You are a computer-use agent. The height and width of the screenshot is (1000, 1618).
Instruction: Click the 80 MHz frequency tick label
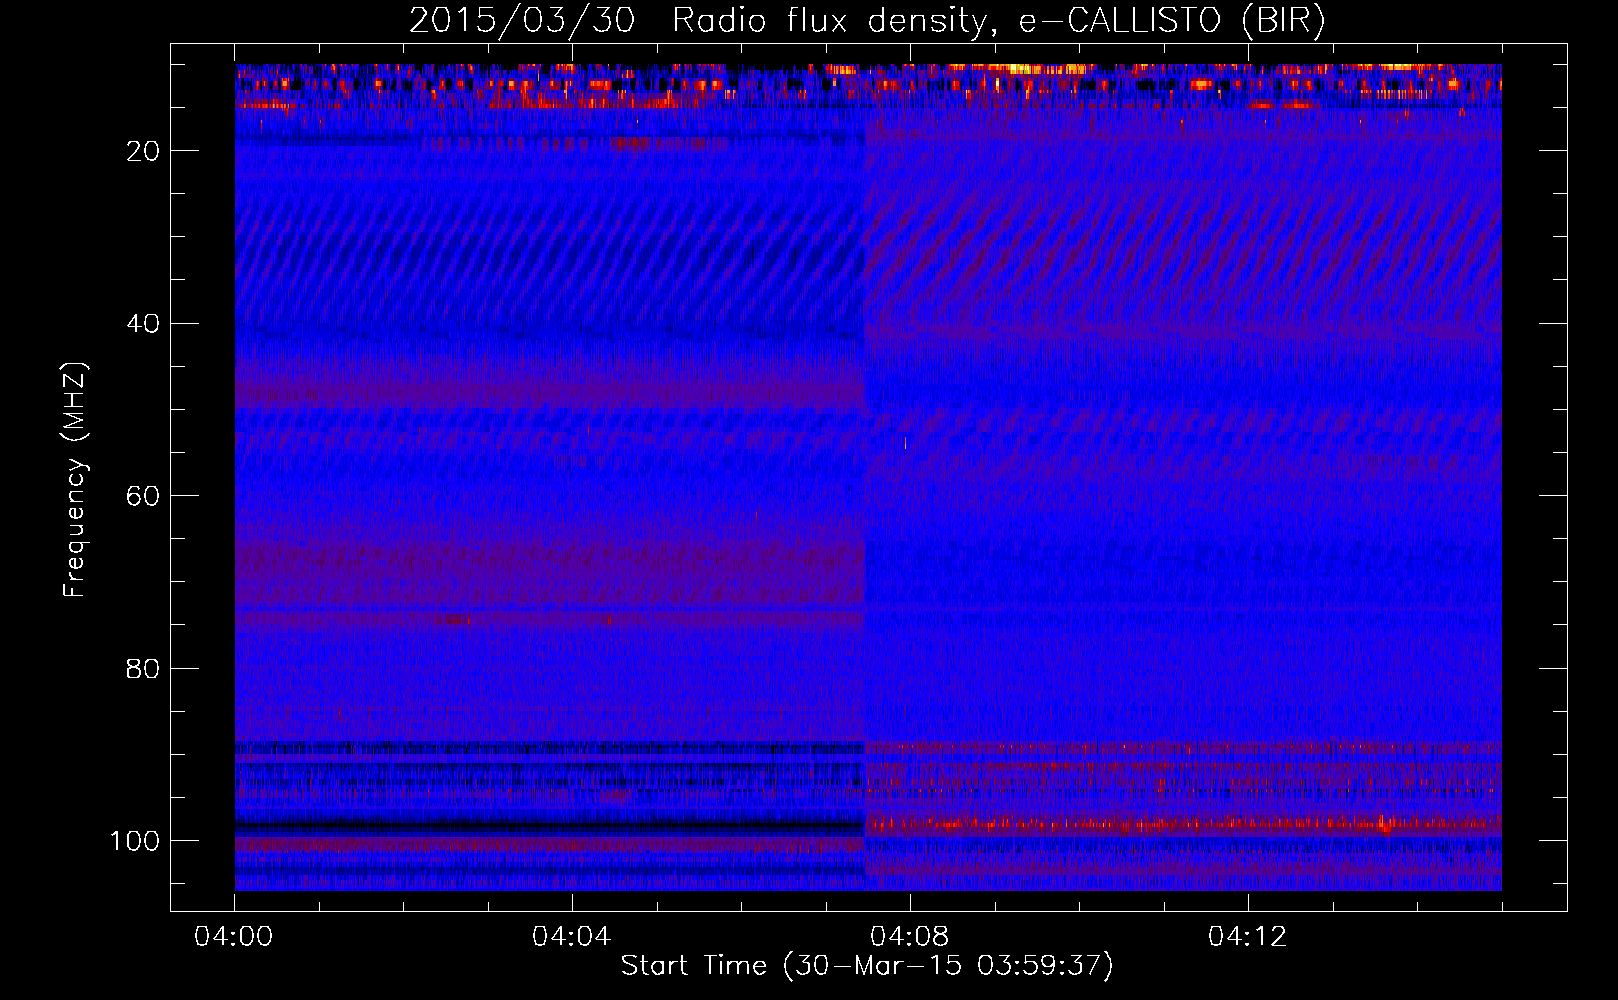tap(144, 669)
